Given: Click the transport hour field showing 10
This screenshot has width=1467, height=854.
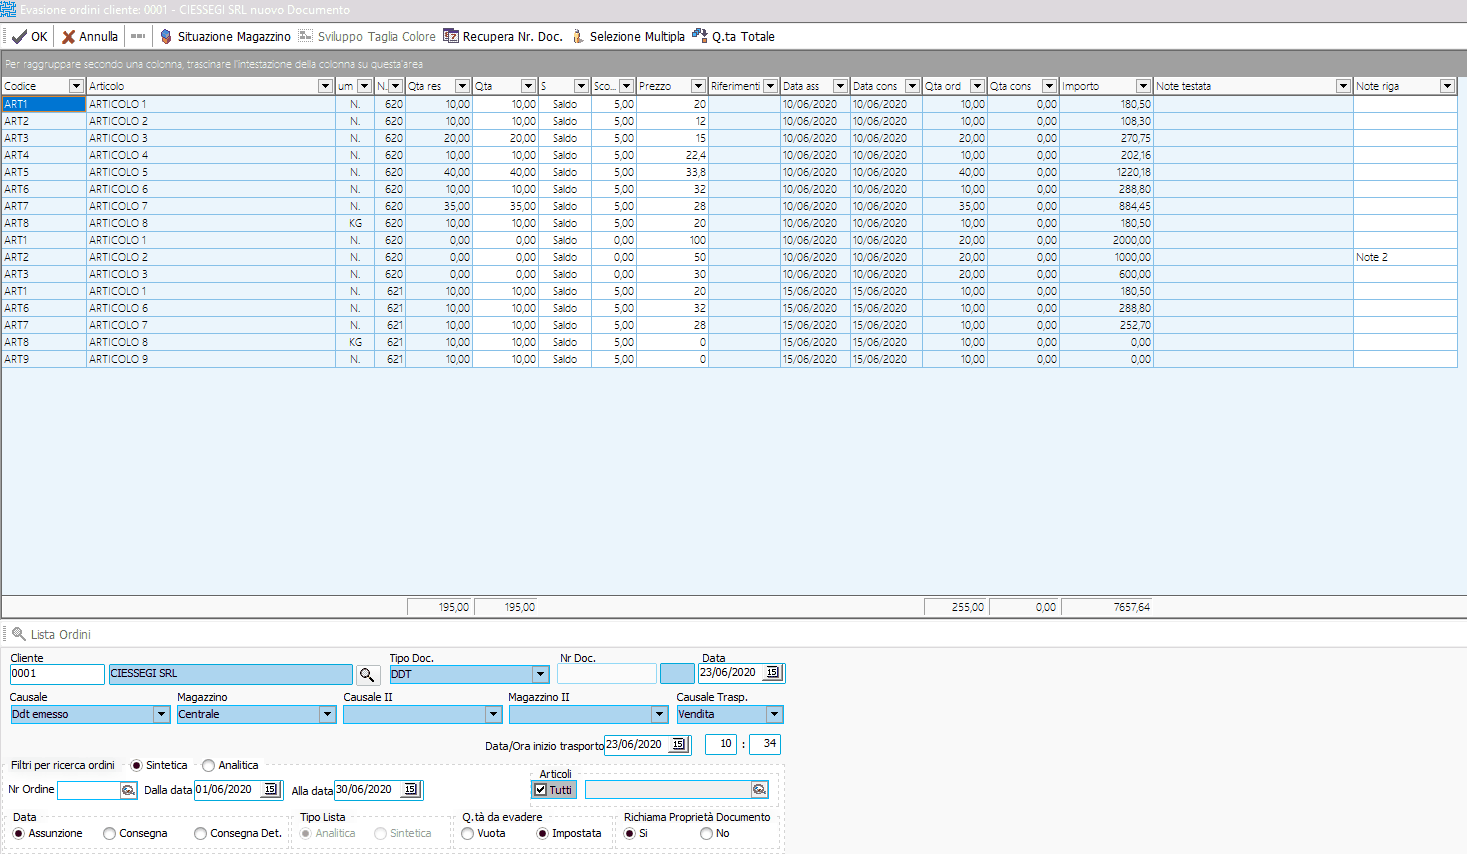Looking at the screenshot, I should pos(721,745).
